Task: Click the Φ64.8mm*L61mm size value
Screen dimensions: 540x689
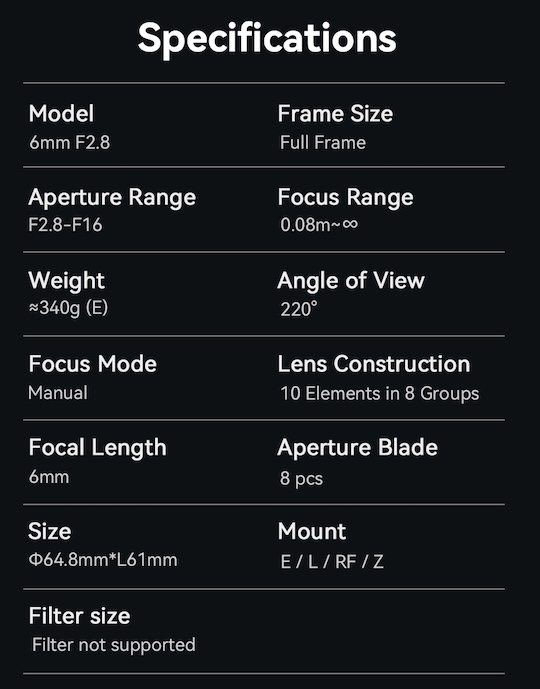Action: pyautogui.click(x=103, y=560)
